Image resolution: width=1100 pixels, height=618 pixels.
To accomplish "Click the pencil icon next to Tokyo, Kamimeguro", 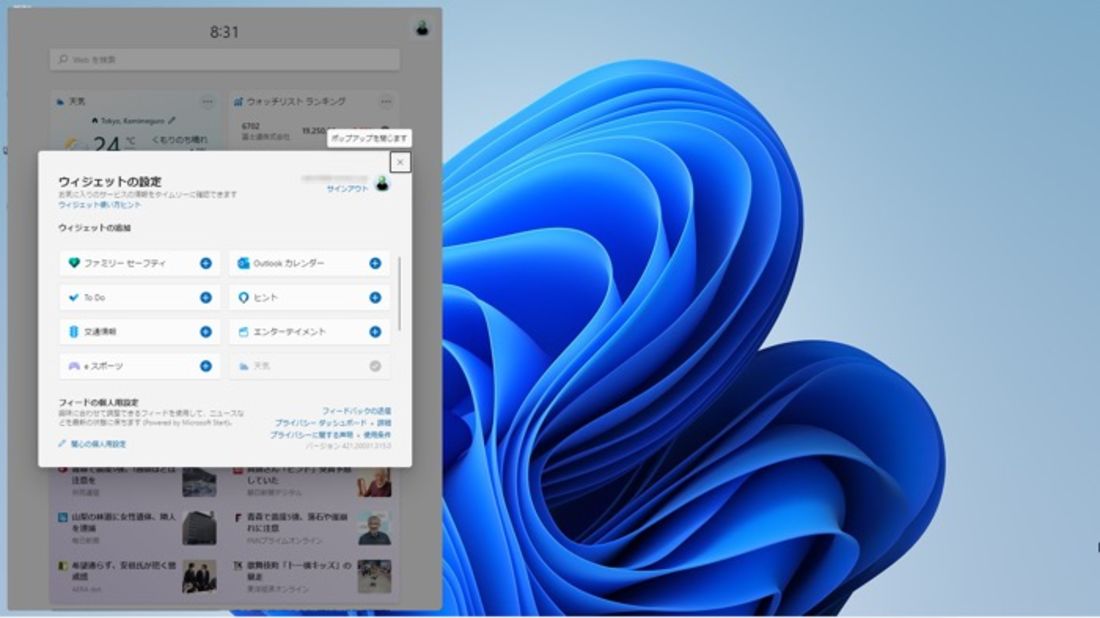I will pos(173,121).
